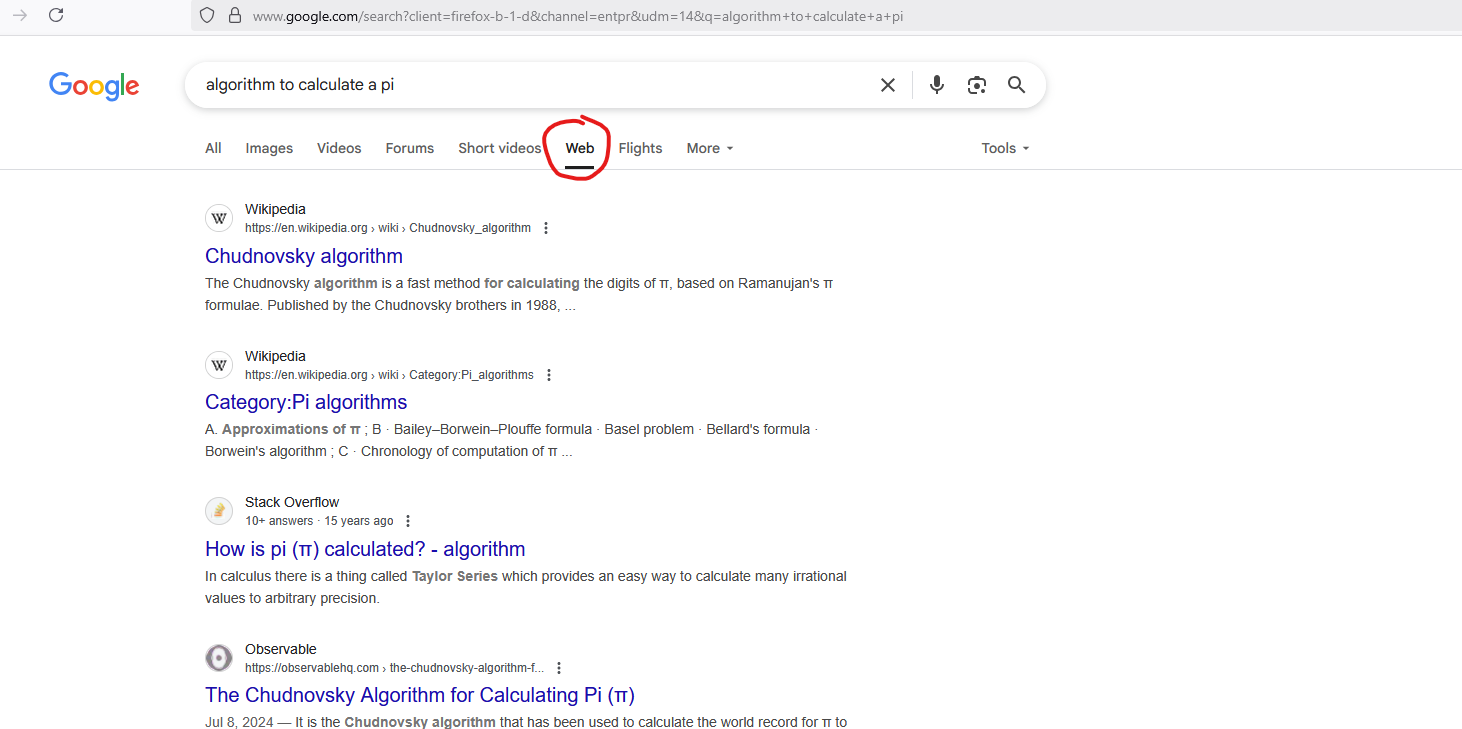The image size is (1462, 729).
Task: Open three-dot menu for Stack Overflow result
Action: (408, 521)
